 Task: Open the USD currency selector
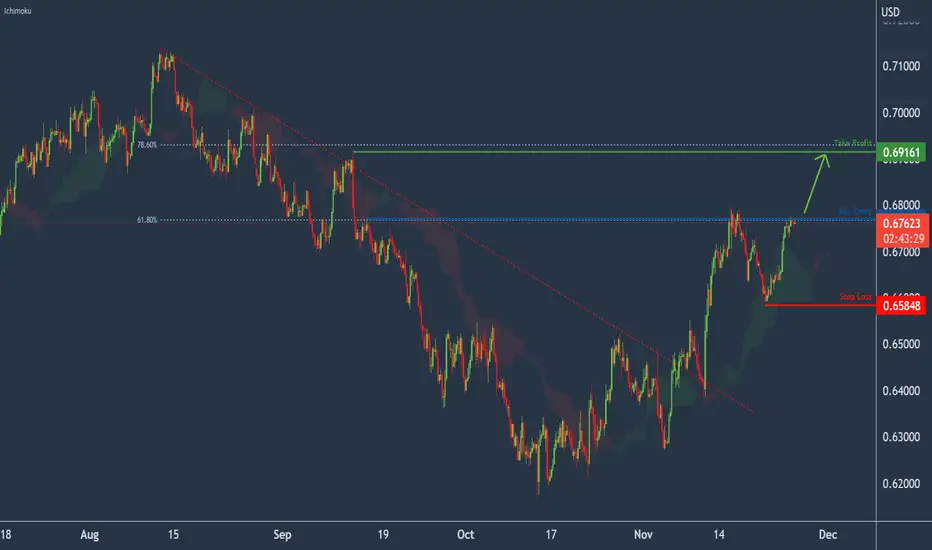[890, 12]
